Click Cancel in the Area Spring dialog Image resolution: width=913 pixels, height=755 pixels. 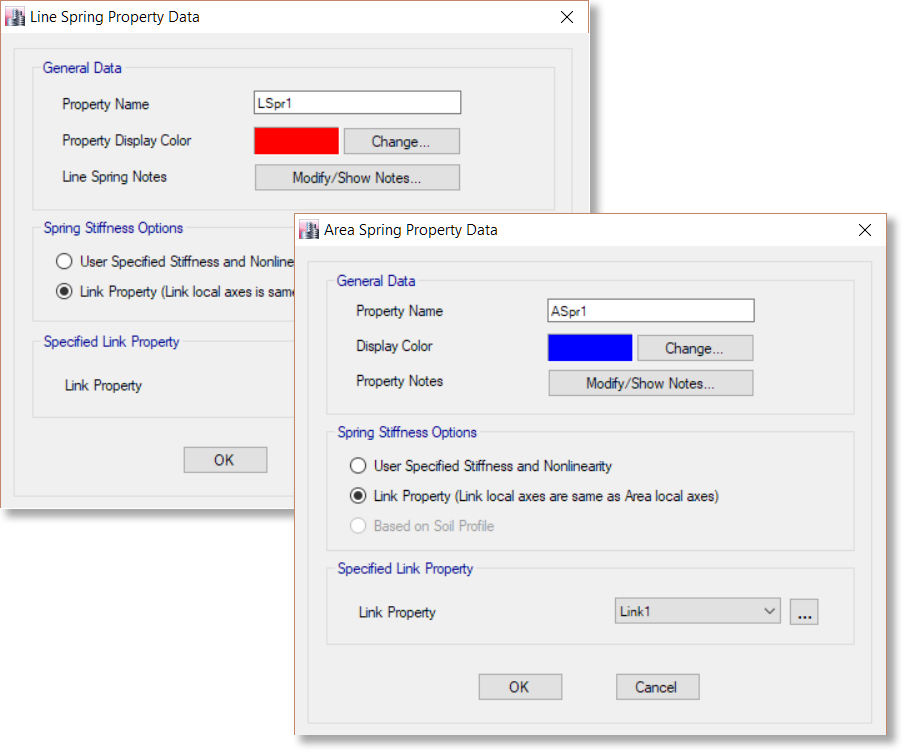pyautogui.click(x=658, y=687)
